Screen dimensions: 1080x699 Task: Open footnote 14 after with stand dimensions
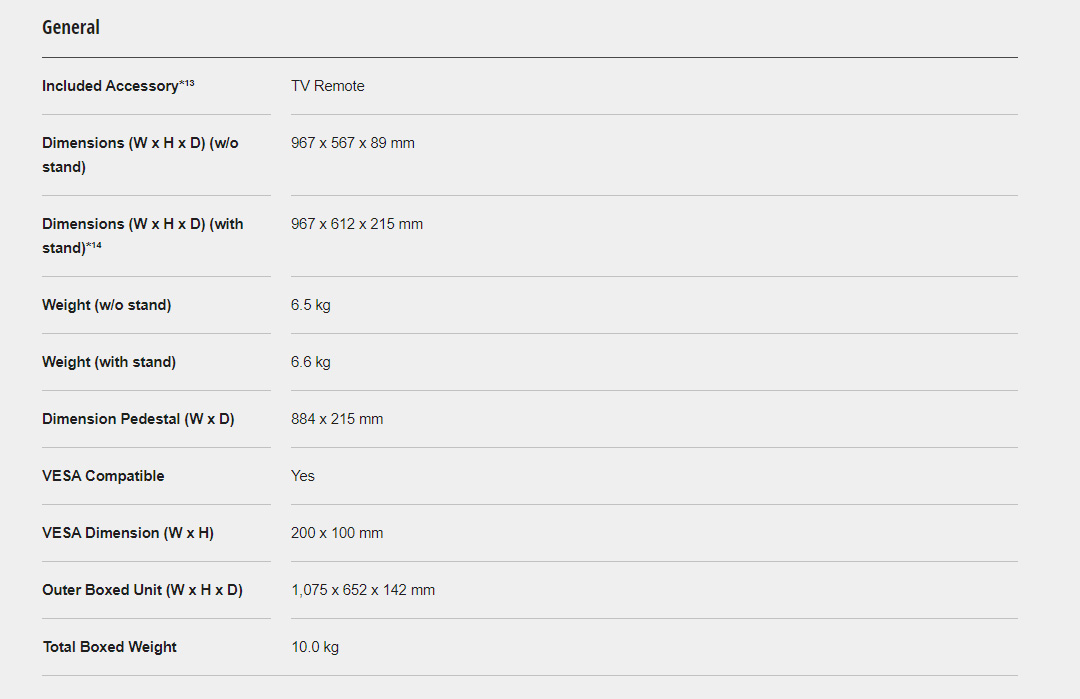[x=94, y=246]
